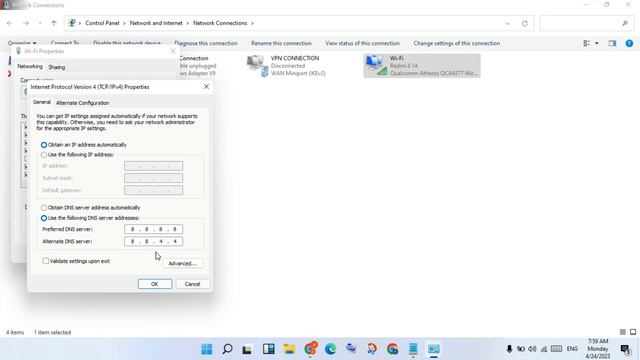Open the network tray icon
The height and width of the screenshot is (360, 640).
pyautogui.click(x=544, y=349)
